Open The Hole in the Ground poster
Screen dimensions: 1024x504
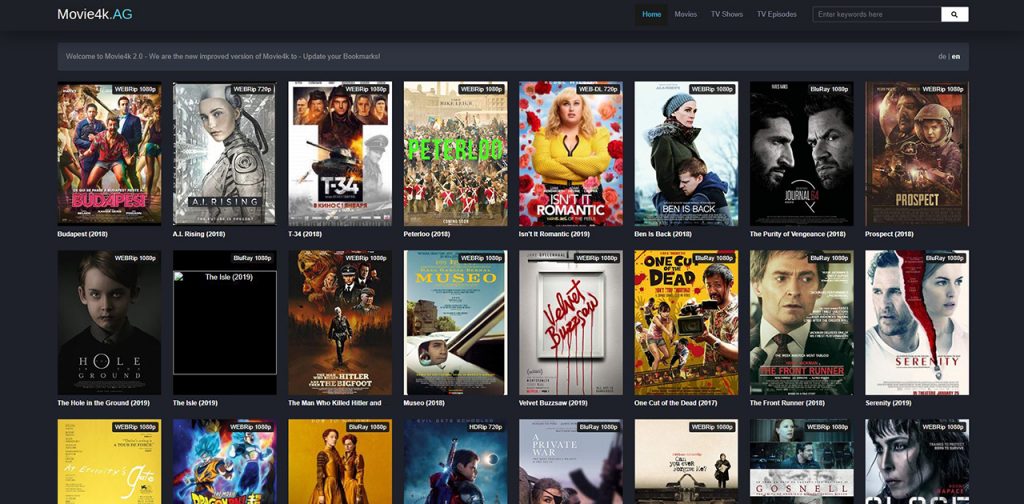(x=109, y=323)
